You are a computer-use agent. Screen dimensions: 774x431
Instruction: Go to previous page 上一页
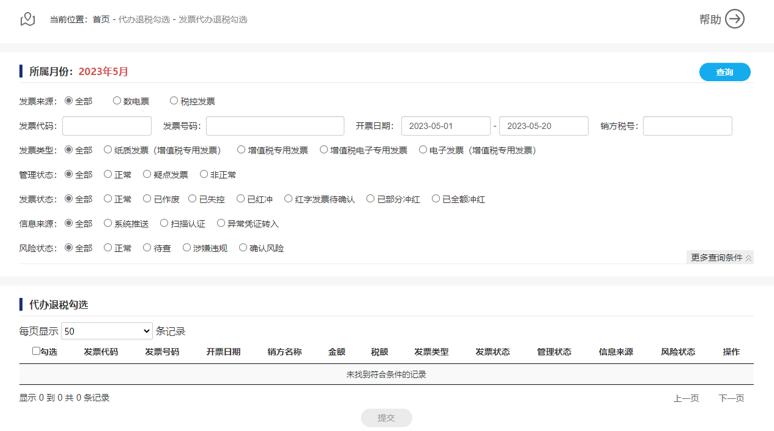[x=686, y=398]
